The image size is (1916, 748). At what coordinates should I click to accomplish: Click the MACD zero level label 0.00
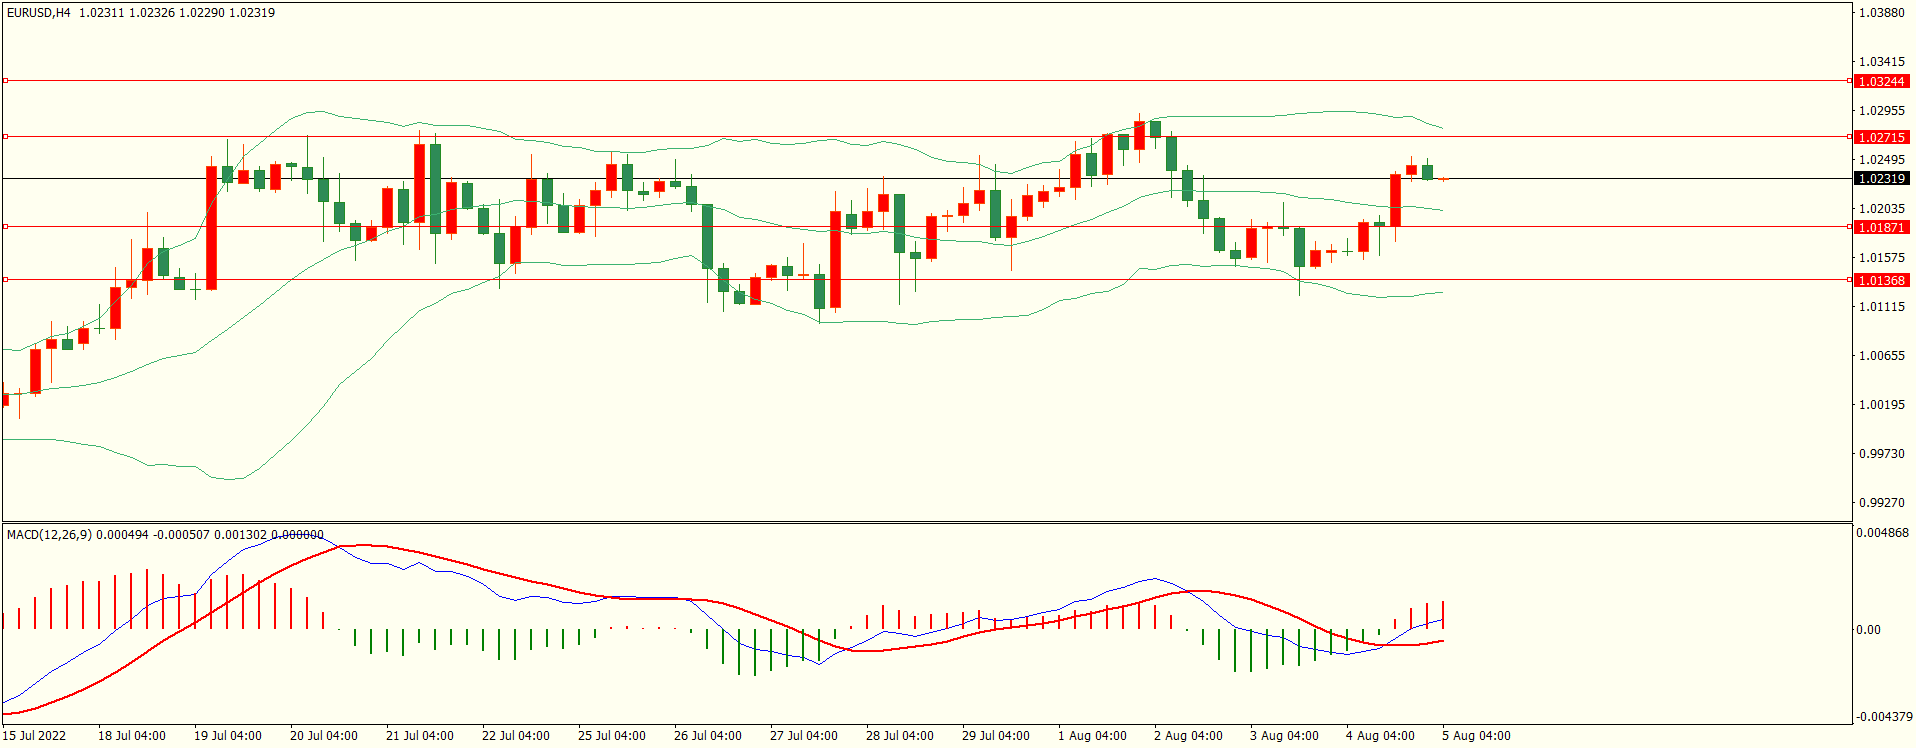[1868, 630]
